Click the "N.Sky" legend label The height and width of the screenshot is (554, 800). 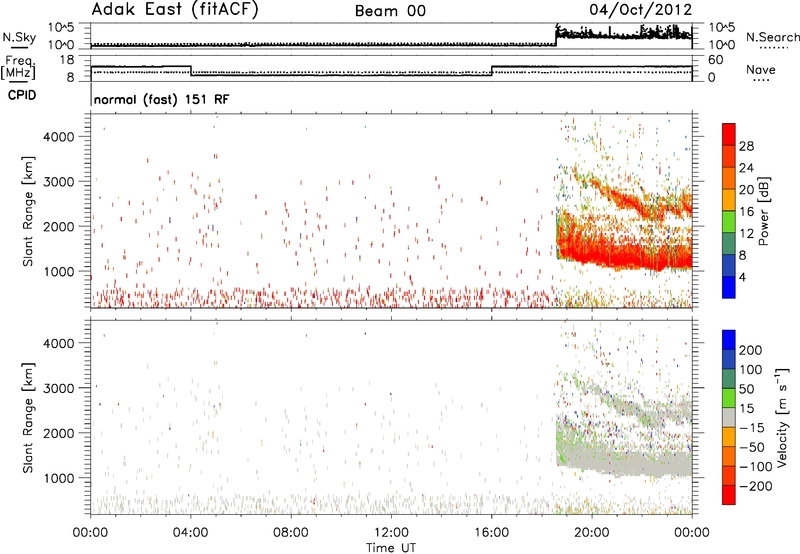(x=19, y=38)
